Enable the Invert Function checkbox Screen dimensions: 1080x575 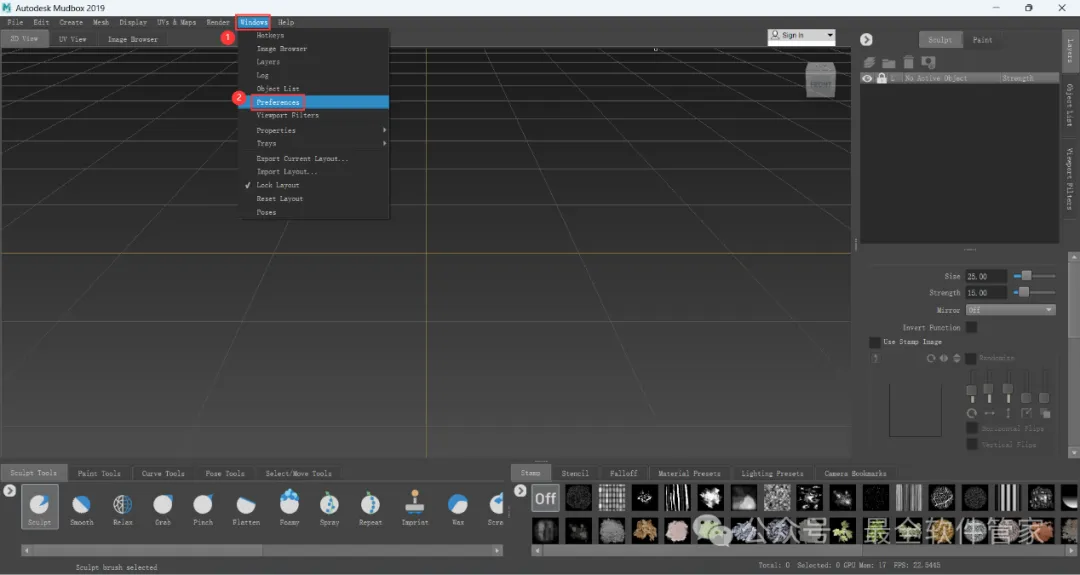pyautogui.click(x=971, y=327)
